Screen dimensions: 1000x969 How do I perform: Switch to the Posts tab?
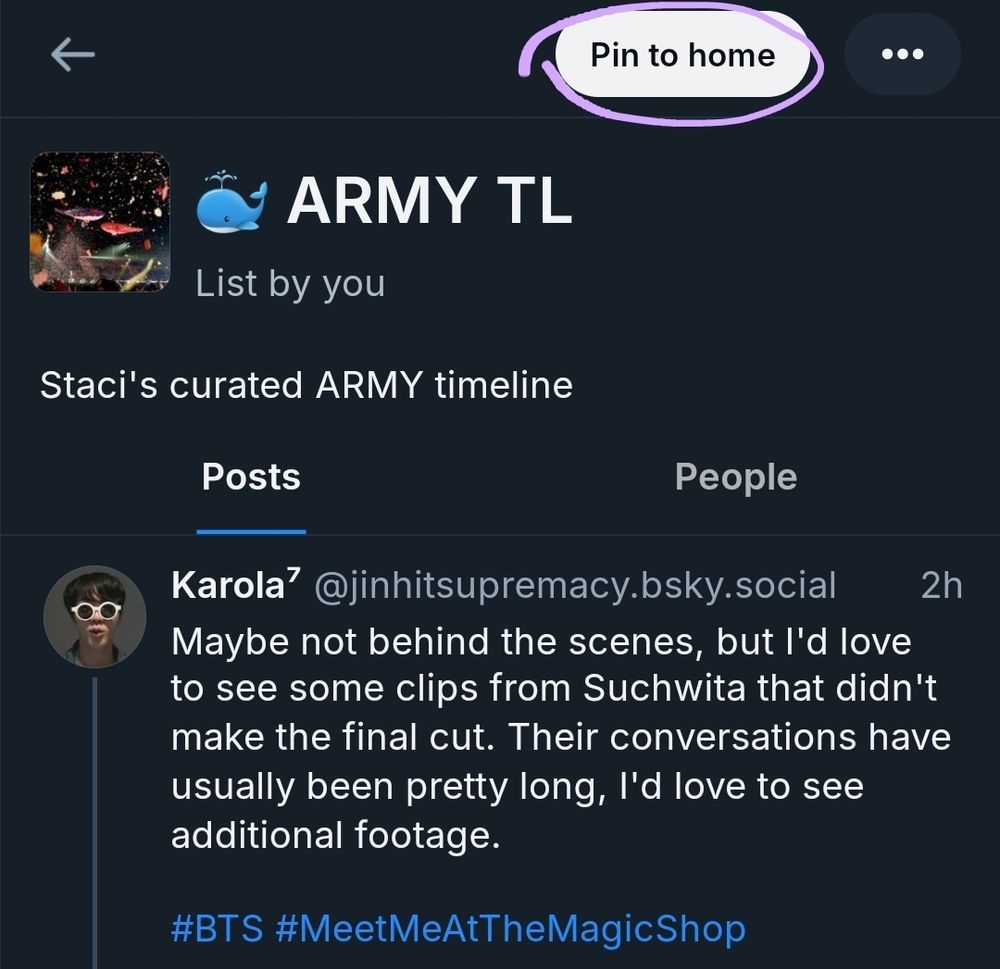coord(251,477)
